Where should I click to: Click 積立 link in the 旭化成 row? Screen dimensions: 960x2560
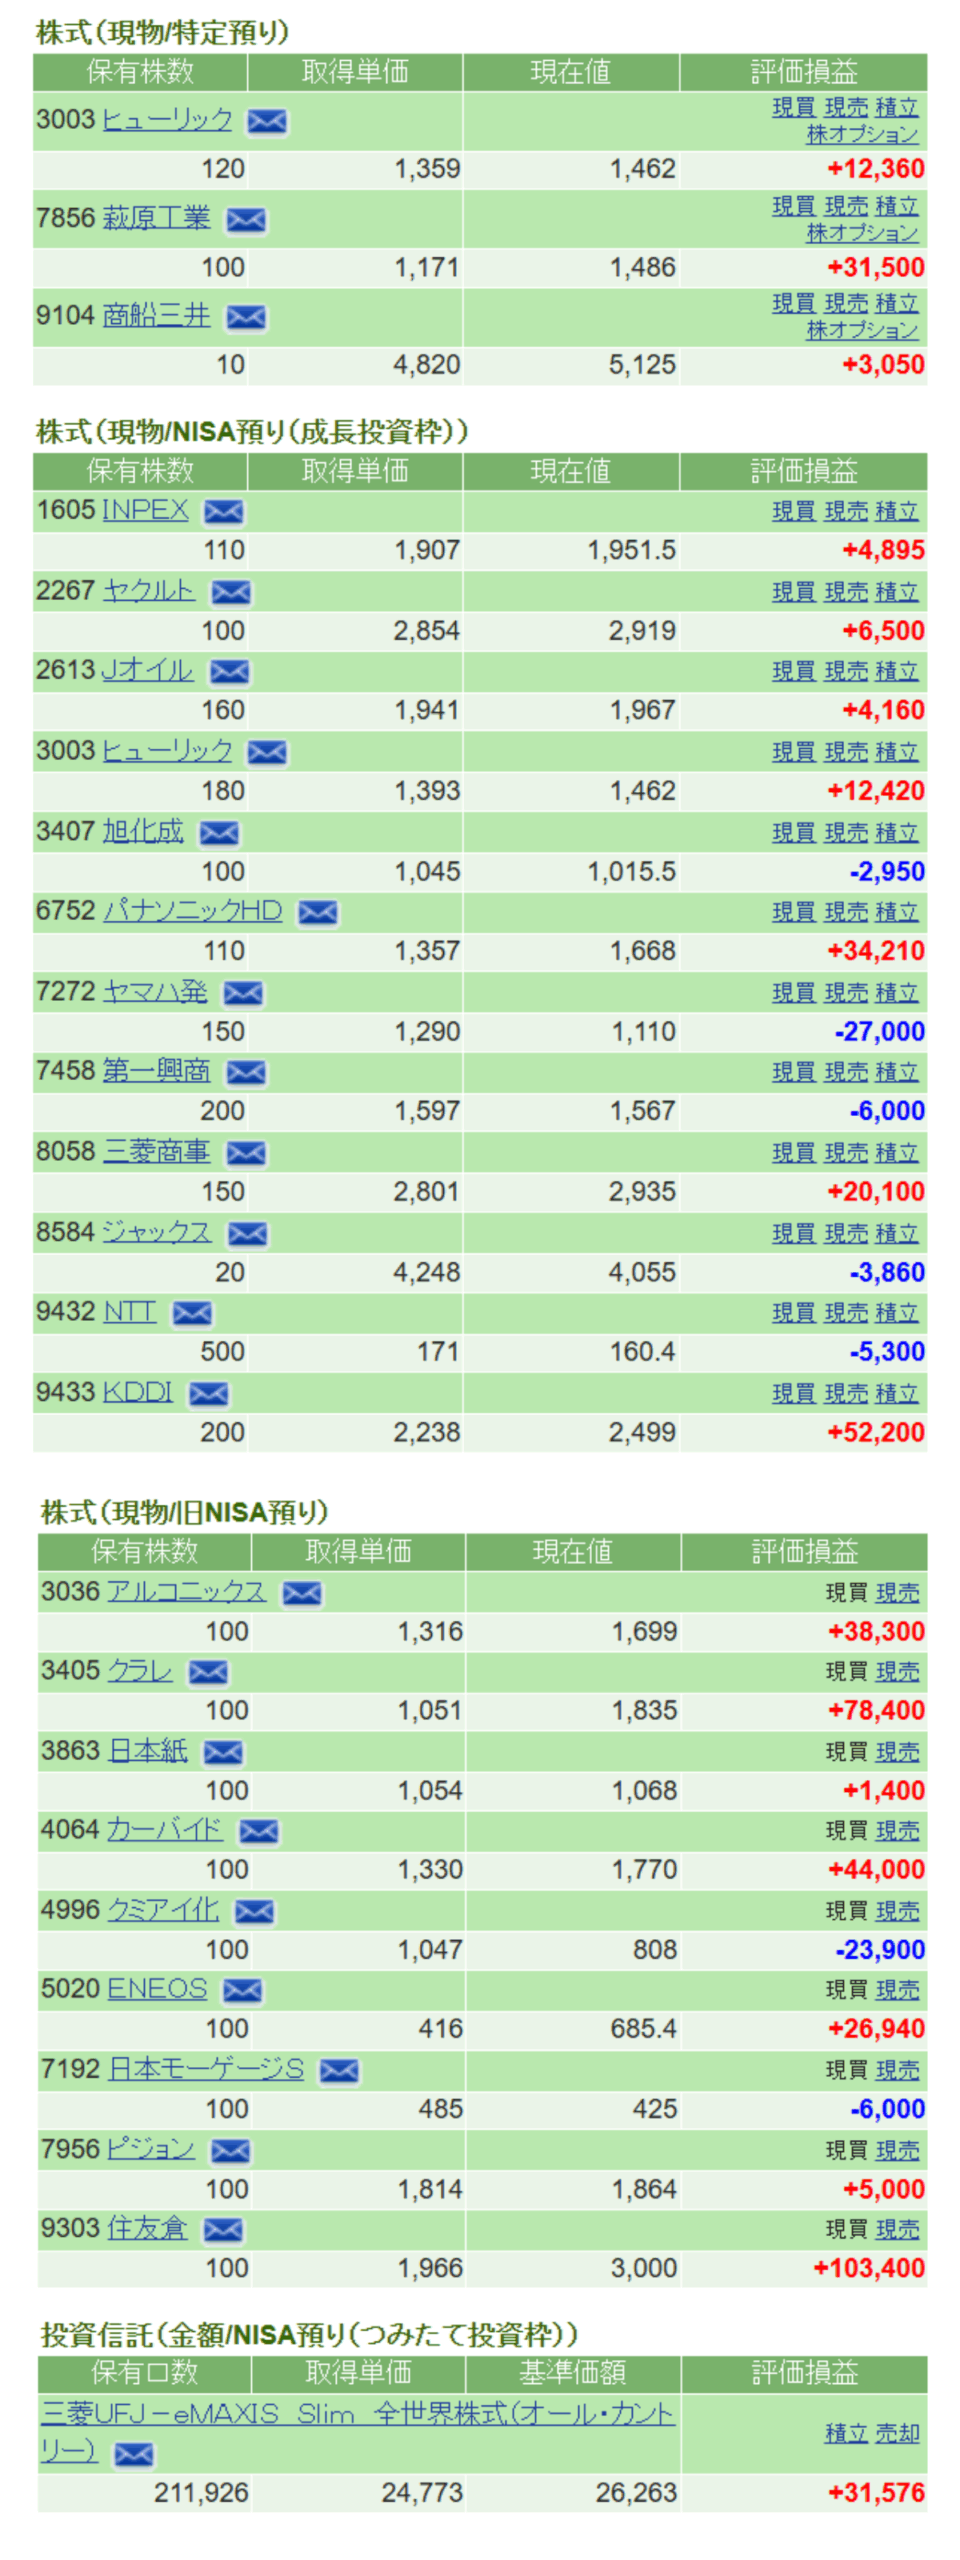[x=897, y=833]
